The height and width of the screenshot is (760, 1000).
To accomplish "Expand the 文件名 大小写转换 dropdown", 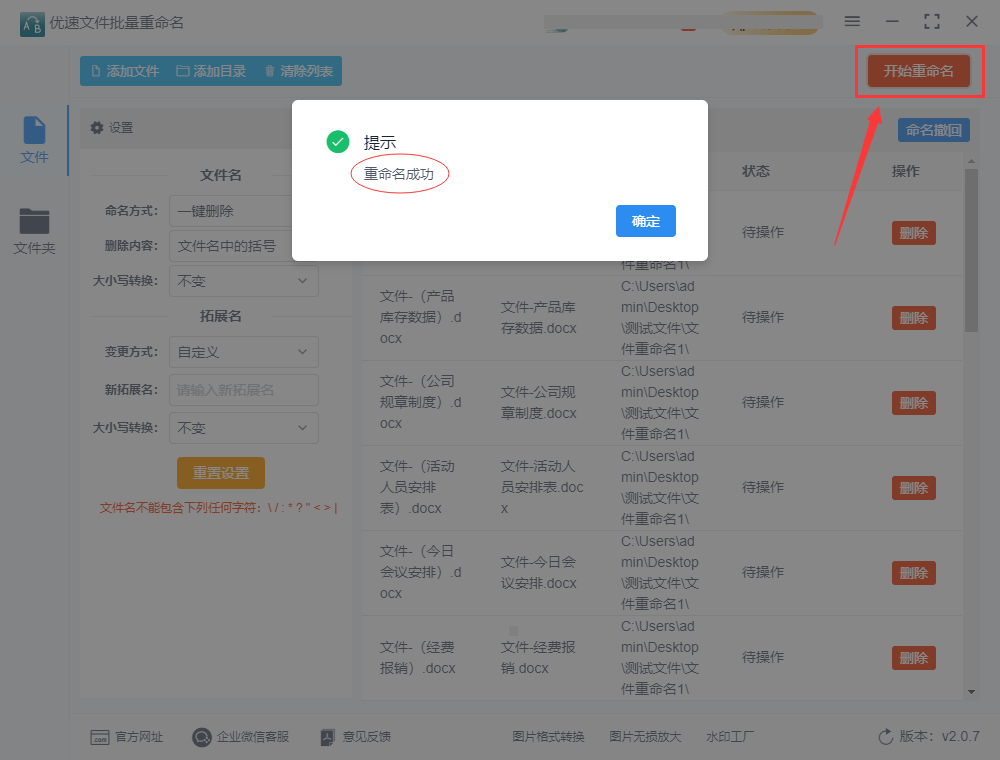I will pos(244,281).
